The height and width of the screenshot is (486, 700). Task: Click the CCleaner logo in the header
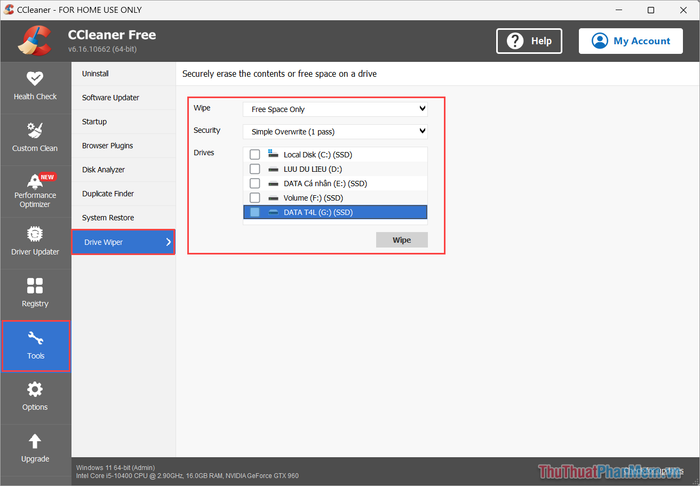(35, 41)
